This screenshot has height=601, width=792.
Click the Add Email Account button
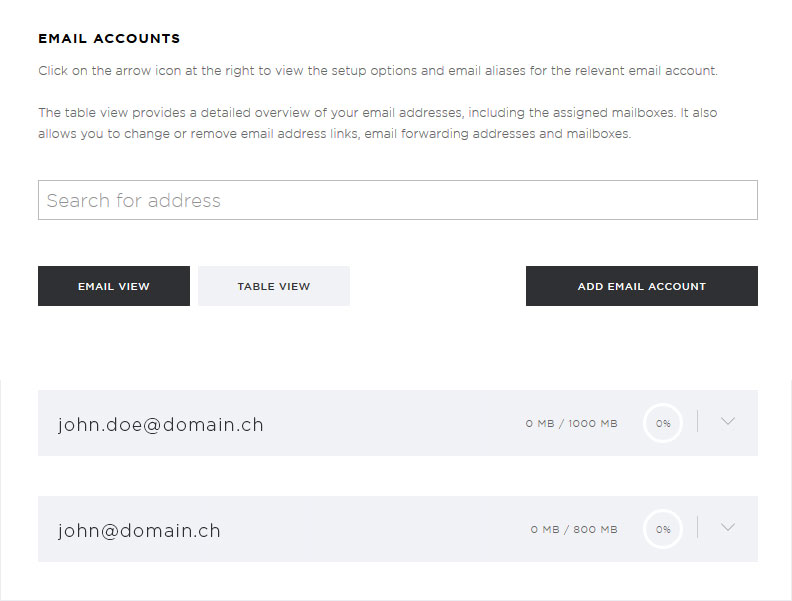point(641,286)
